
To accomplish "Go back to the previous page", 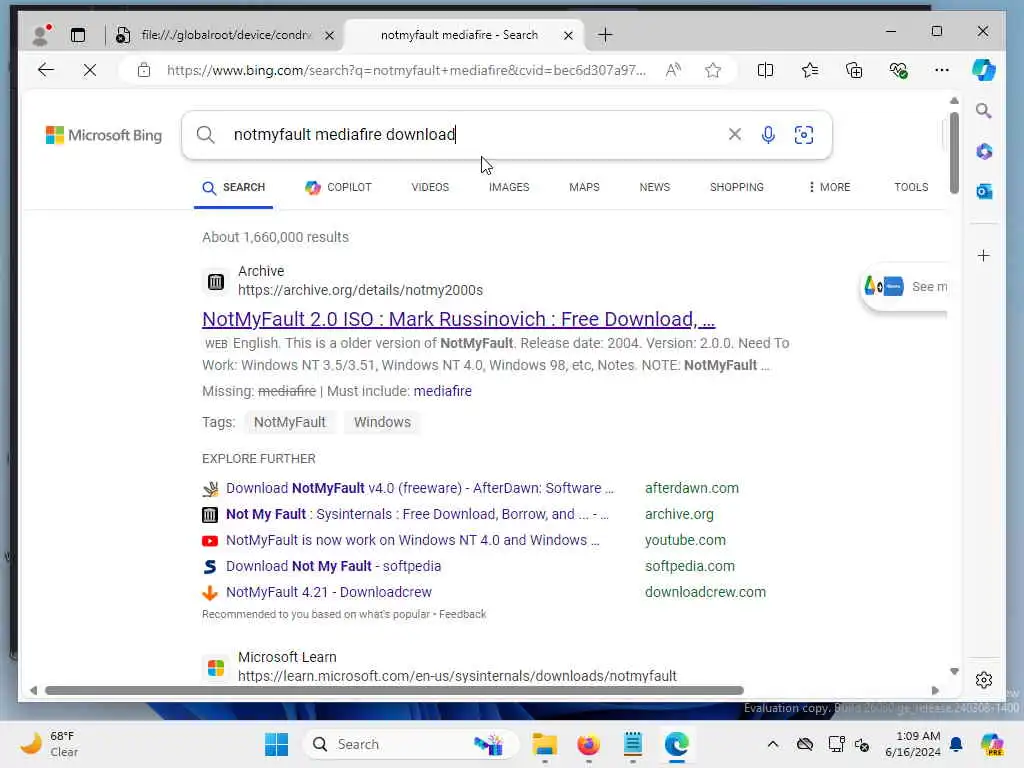I will pyautogui.click(x=46, y=70).
